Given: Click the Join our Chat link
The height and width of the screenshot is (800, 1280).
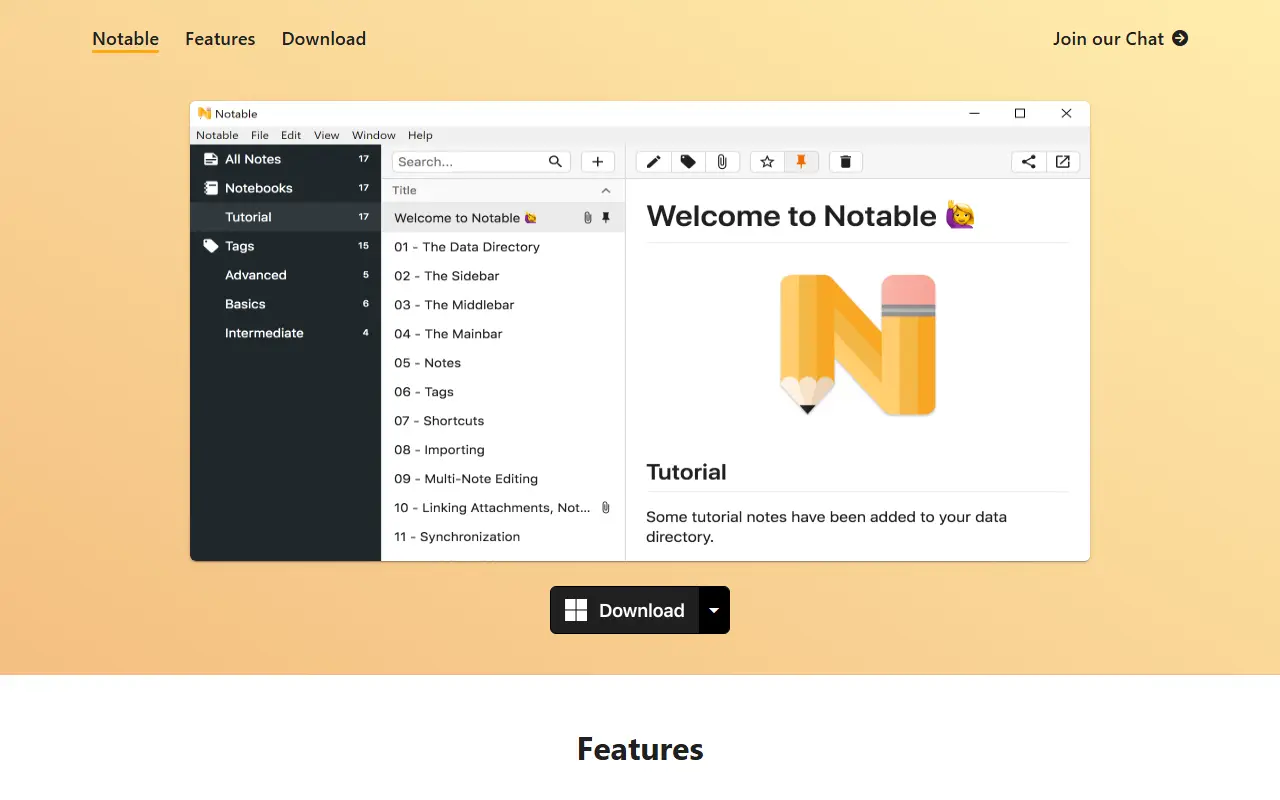Looking at the screenshot, I should [x=1121, y=39].
